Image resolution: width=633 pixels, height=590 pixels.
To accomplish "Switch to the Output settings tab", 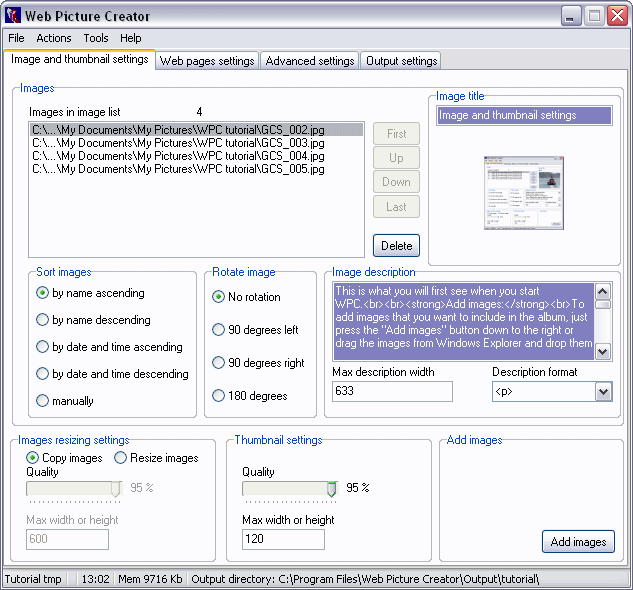I will [401, 61].
